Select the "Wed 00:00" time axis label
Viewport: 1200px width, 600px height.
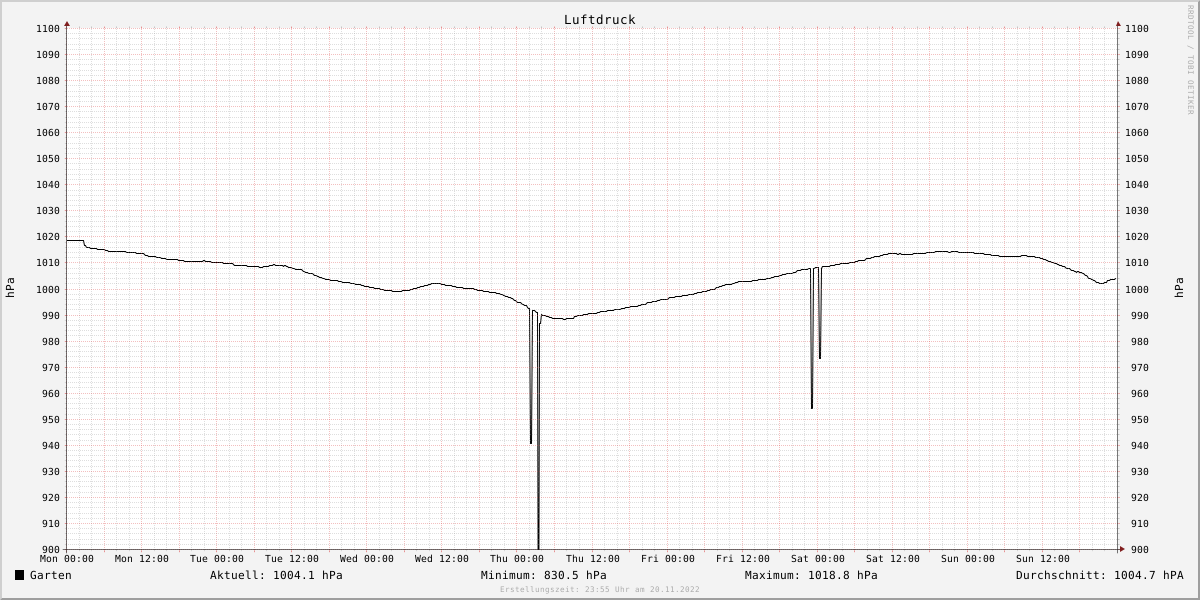(x=367, y=559)
